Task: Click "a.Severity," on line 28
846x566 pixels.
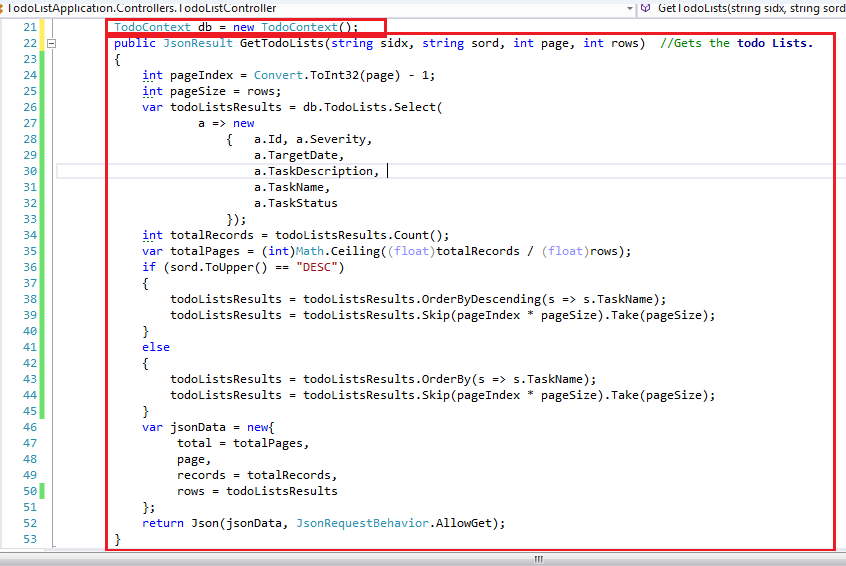Action: click(x=334, y=139)
